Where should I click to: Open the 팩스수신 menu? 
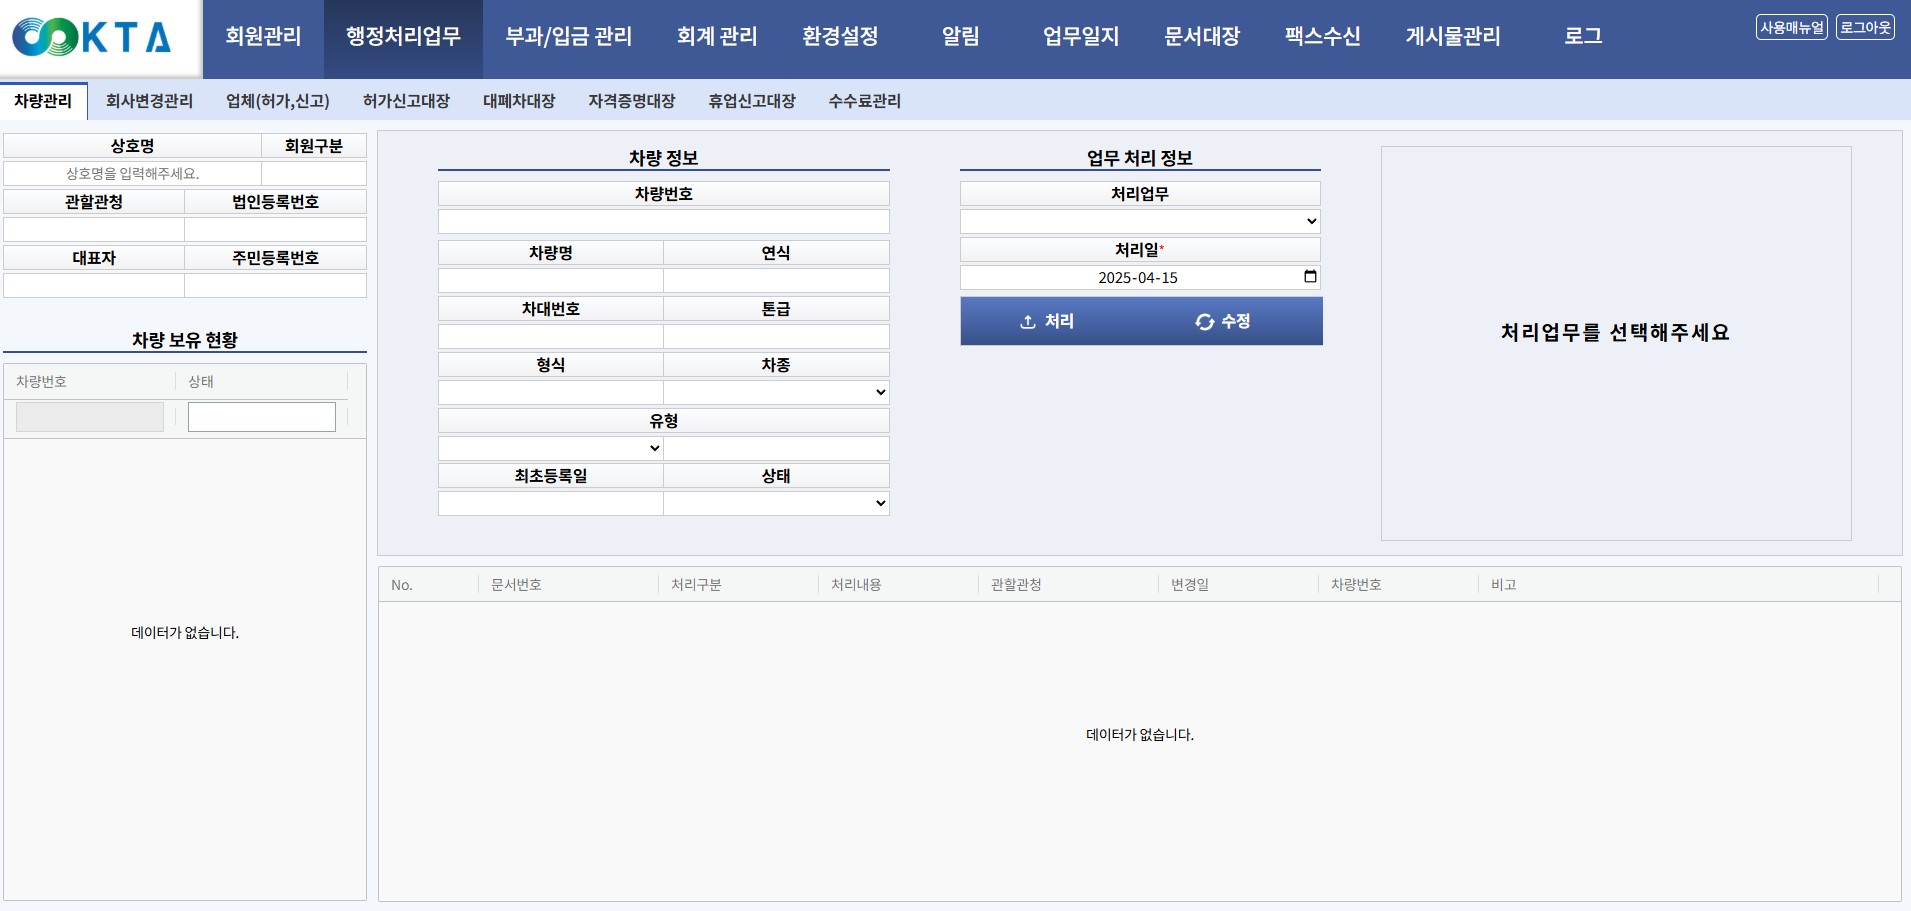(x=1322, y=37)
